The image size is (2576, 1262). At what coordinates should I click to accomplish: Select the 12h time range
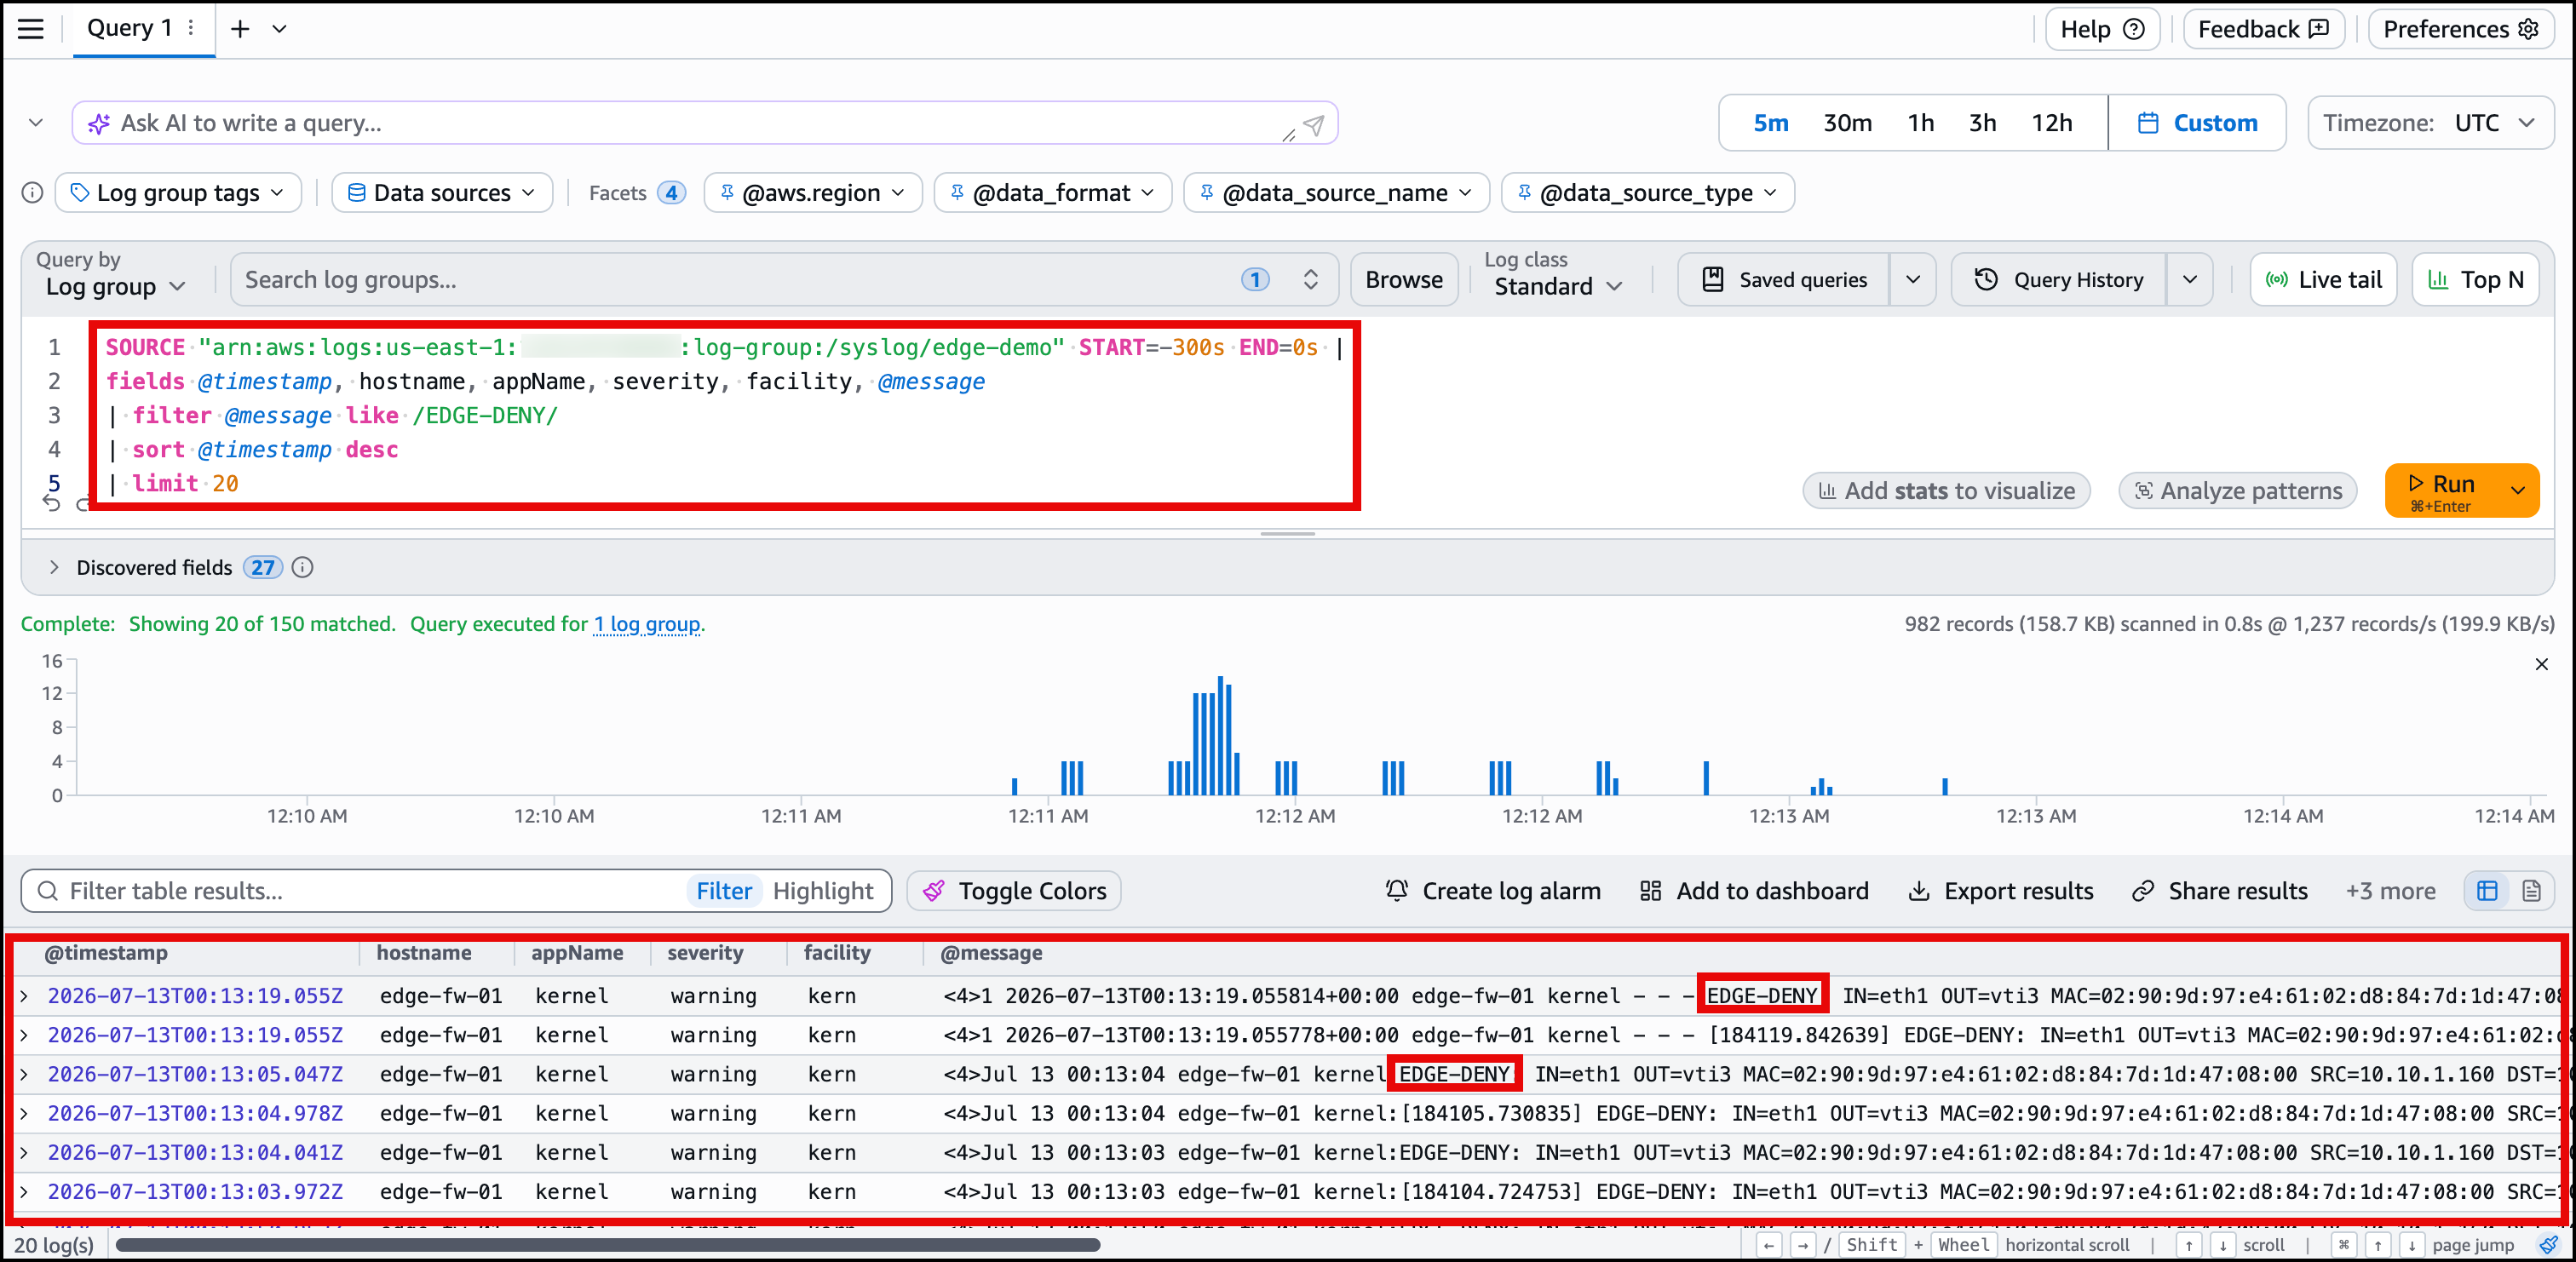pos(2051,123)
